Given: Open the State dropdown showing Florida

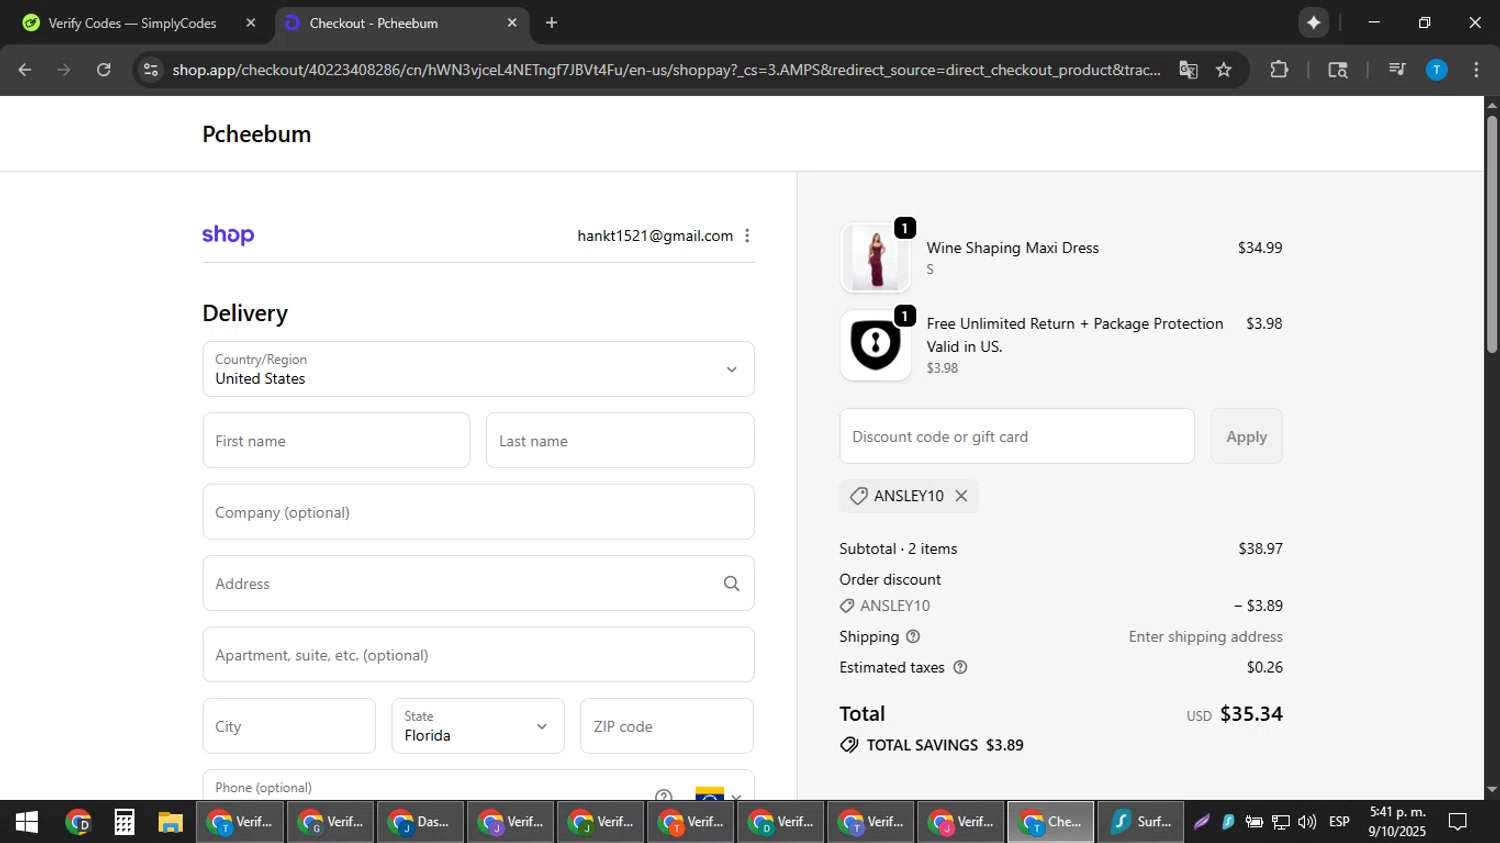Looking at the screenshot, I should (x=478, y=726).
